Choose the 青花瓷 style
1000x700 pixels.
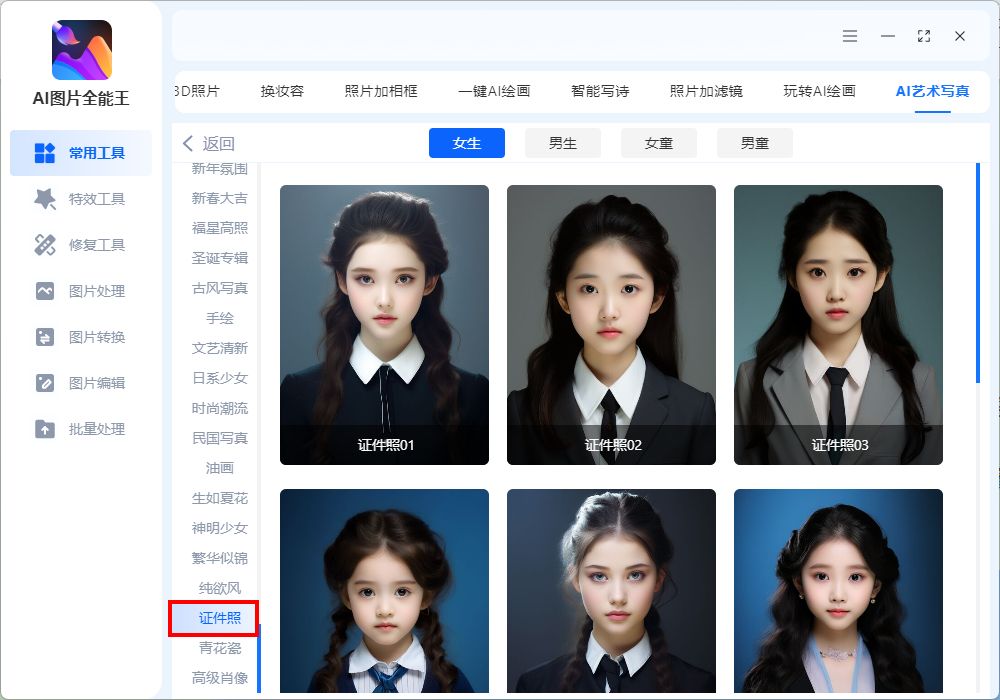pos(219,648)
